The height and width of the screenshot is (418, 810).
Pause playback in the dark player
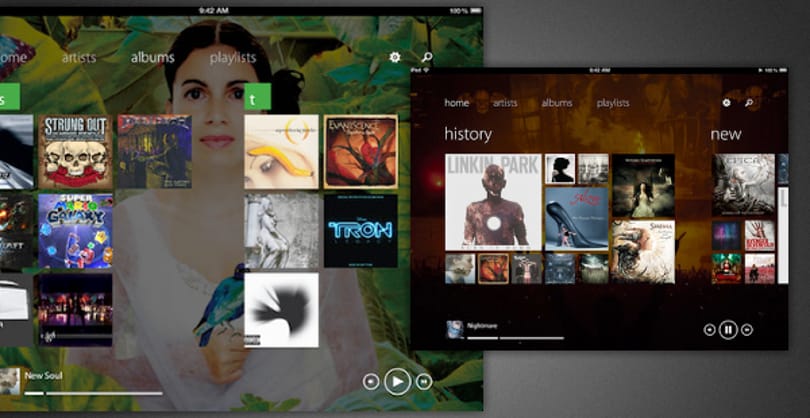(x=728, y=329)
